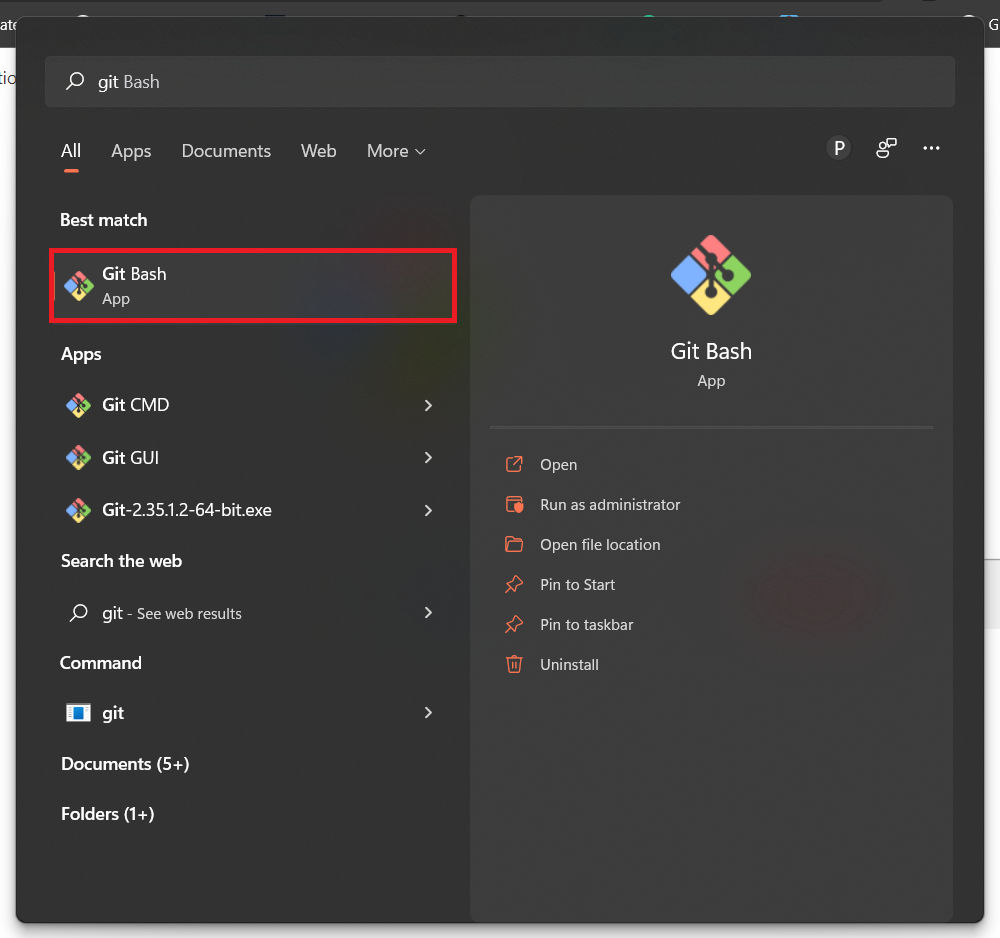Click the search magnifier icon in search box
This screenshot has width=1000, height=938.
75,81
